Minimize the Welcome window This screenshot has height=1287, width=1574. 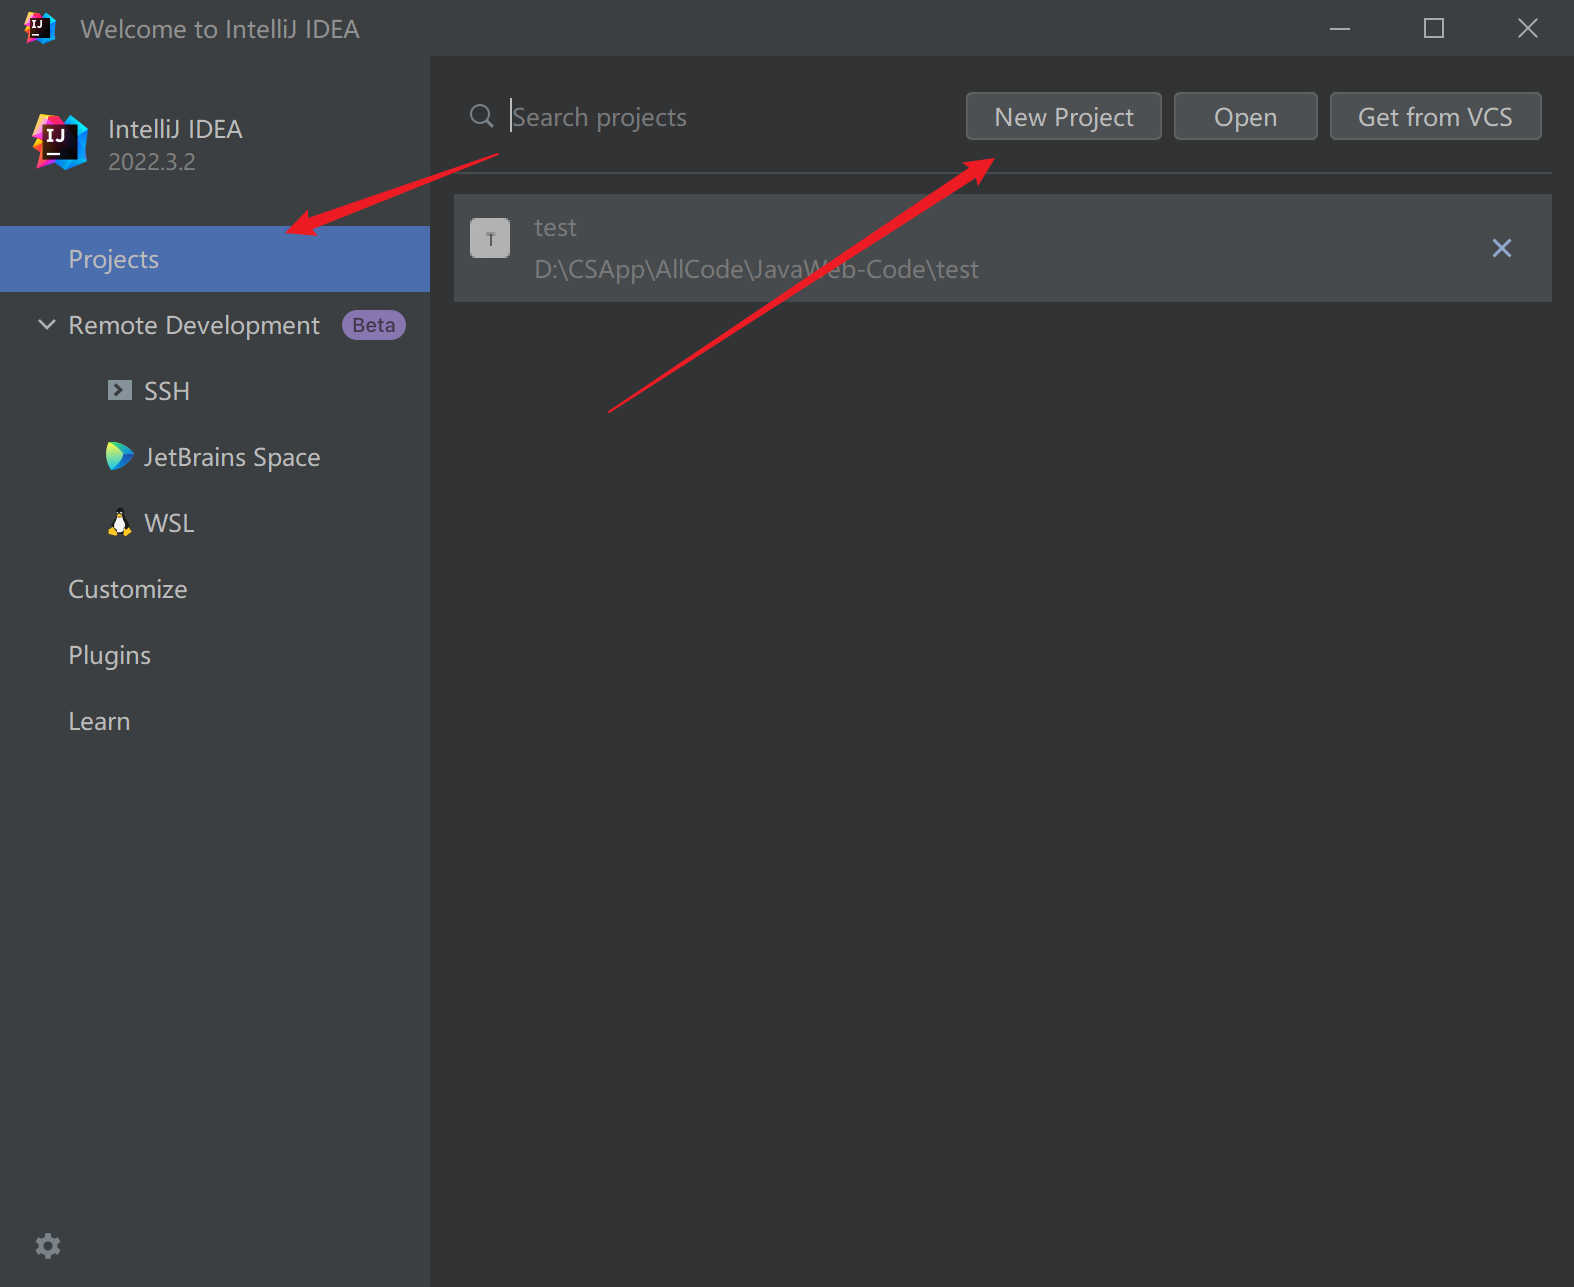(1340, 28)
